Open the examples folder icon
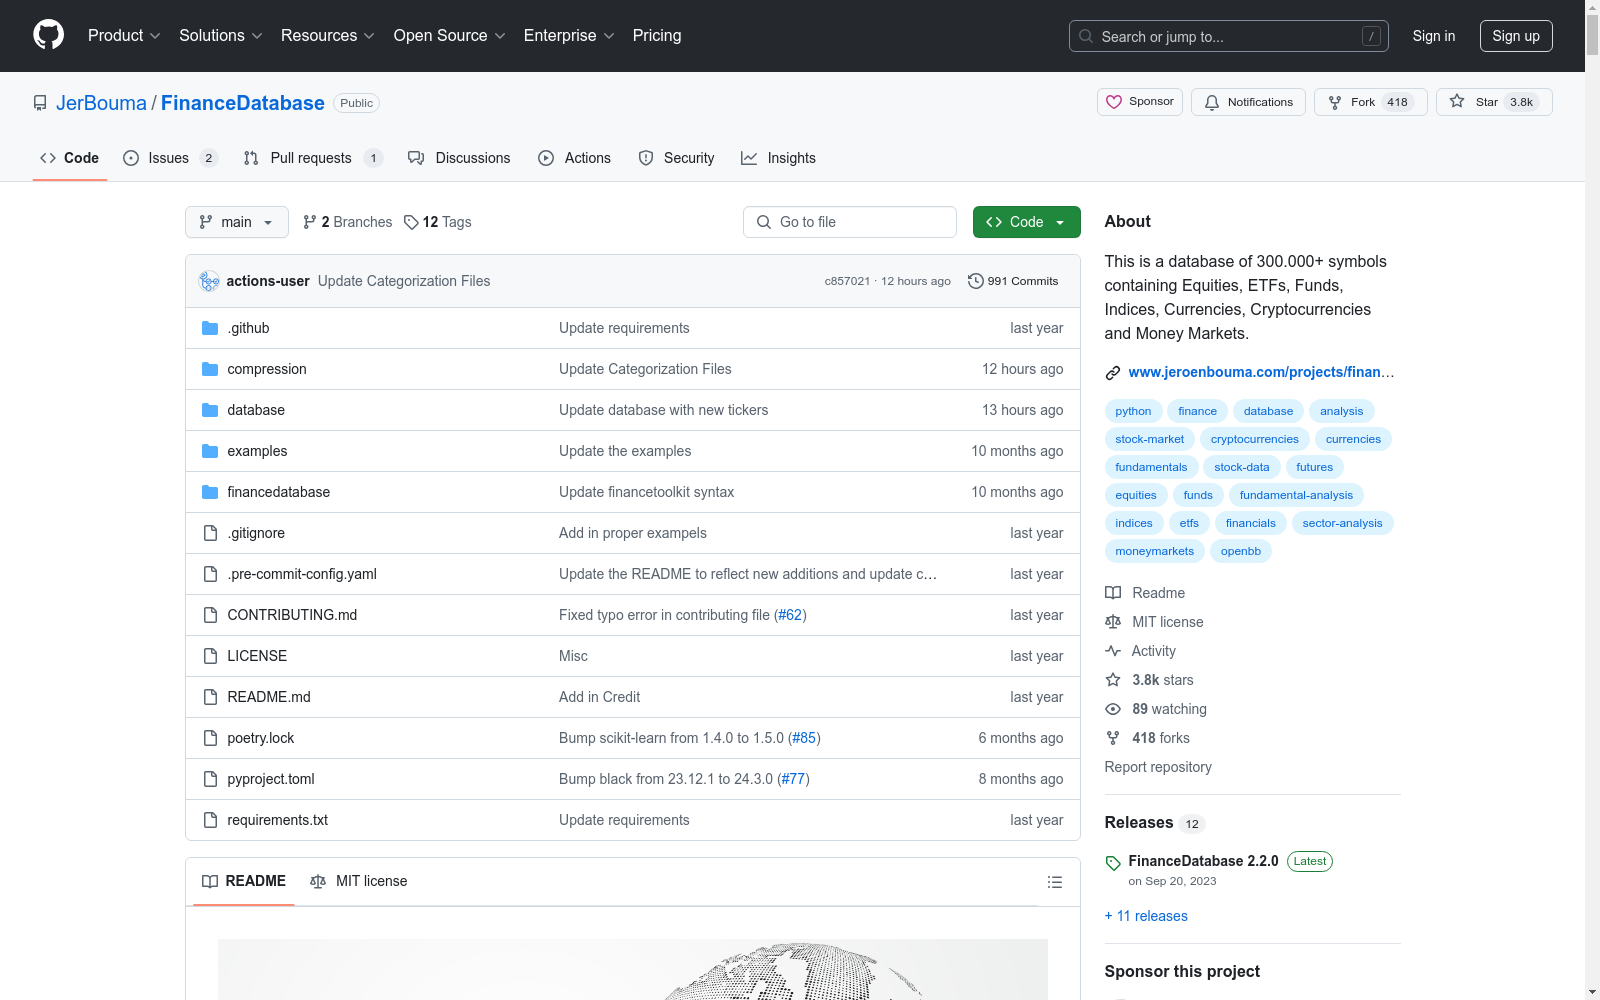Screen dimensions: 1600x1000 coord(210,451)
